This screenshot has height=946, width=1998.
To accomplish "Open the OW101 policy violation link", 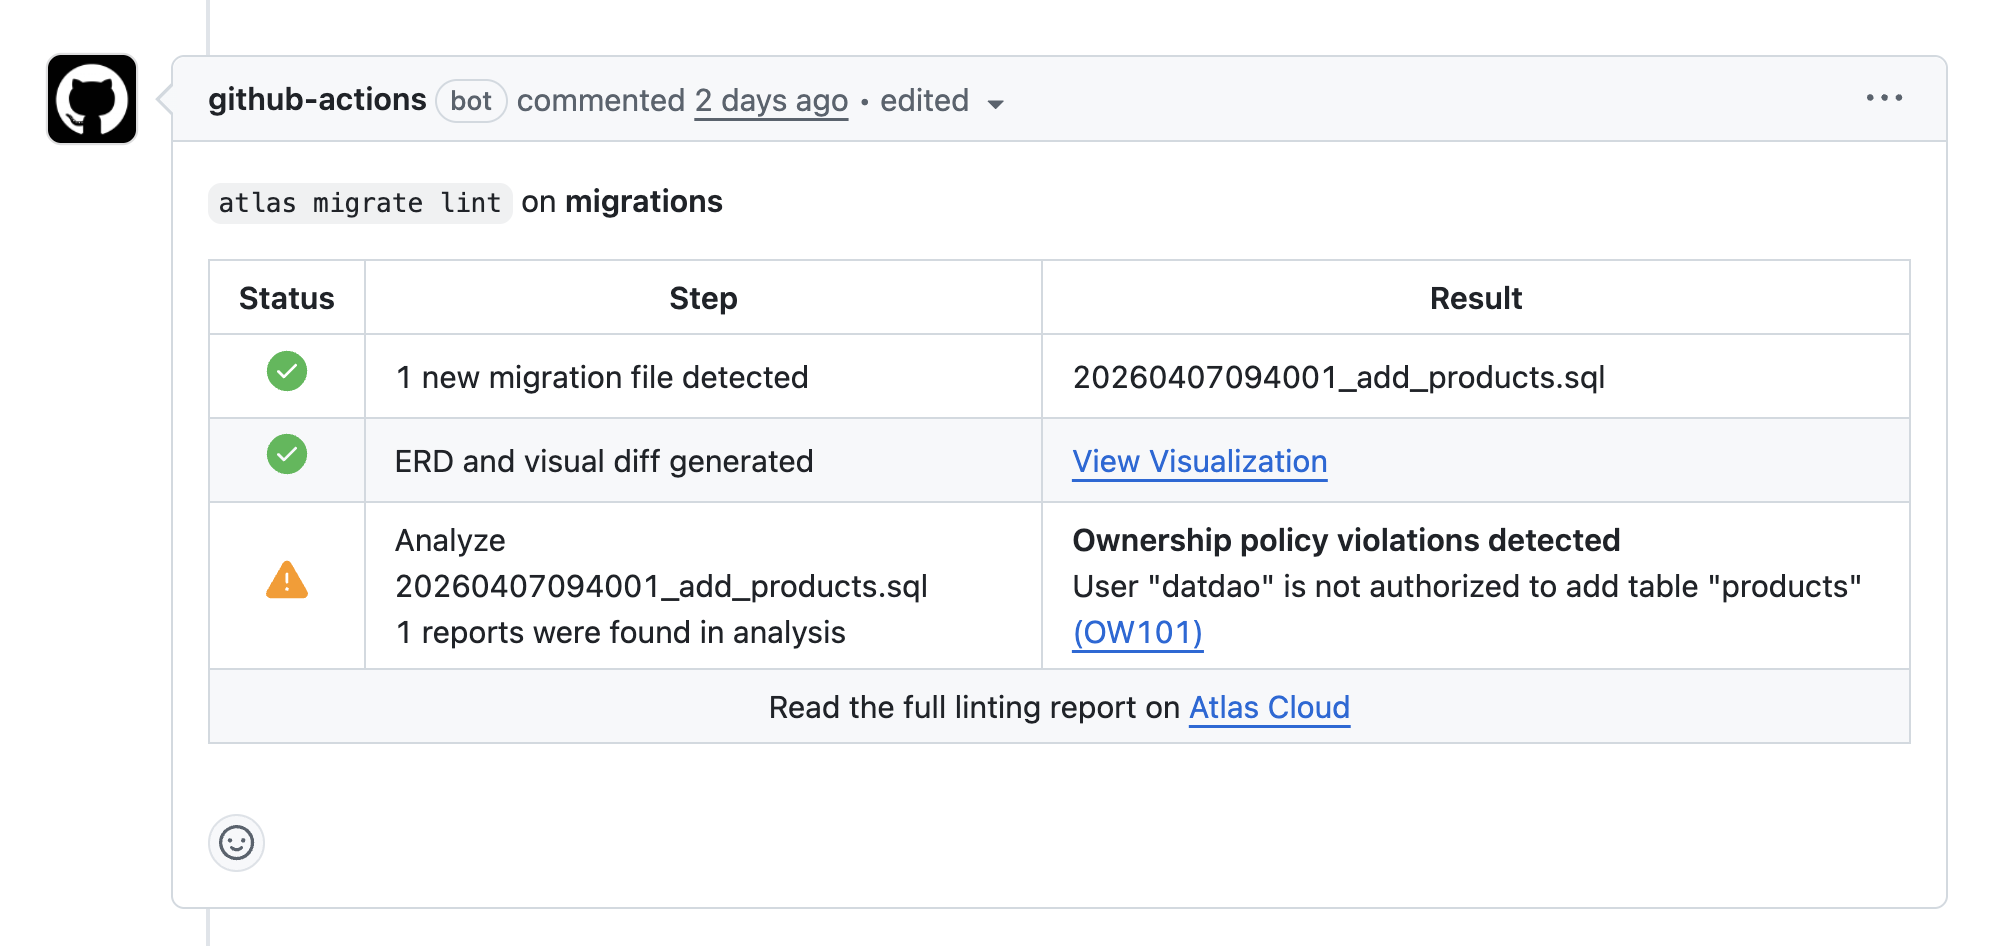I will pos(1137,632).
